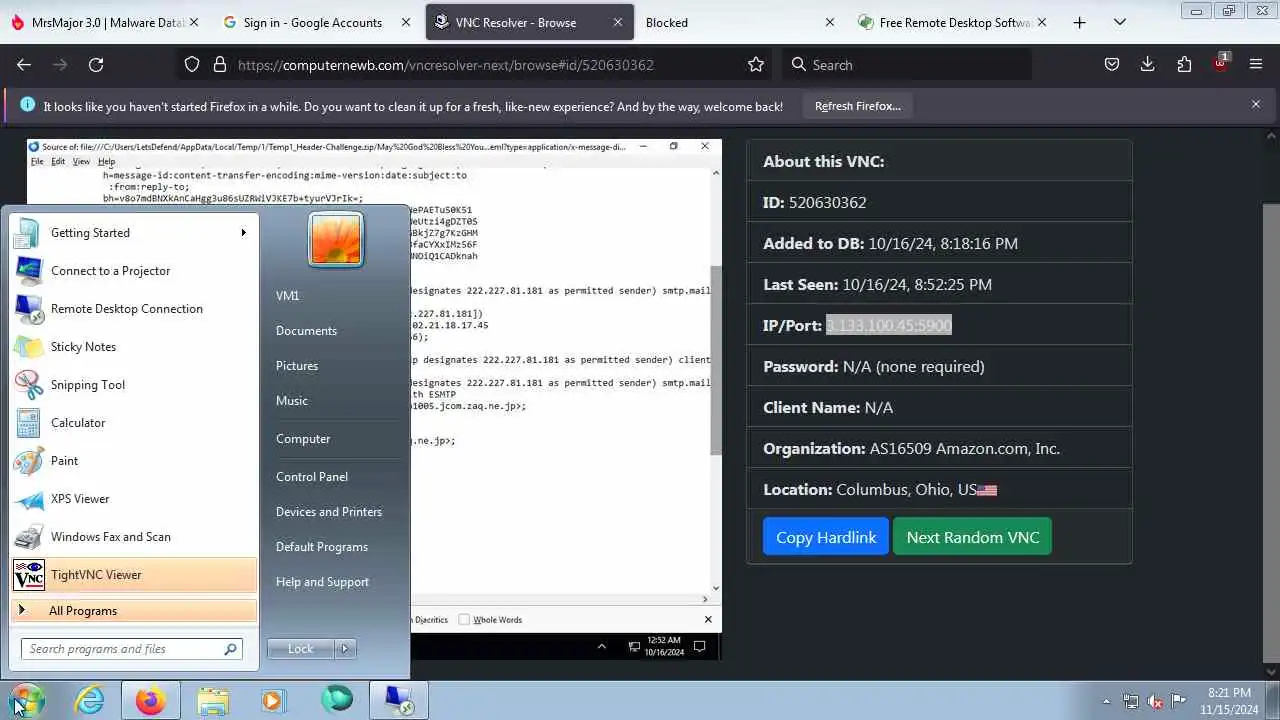Open Remote Desktop Connection in Start menu
The image size is (1280, 720).
click(x=134, y=309)
